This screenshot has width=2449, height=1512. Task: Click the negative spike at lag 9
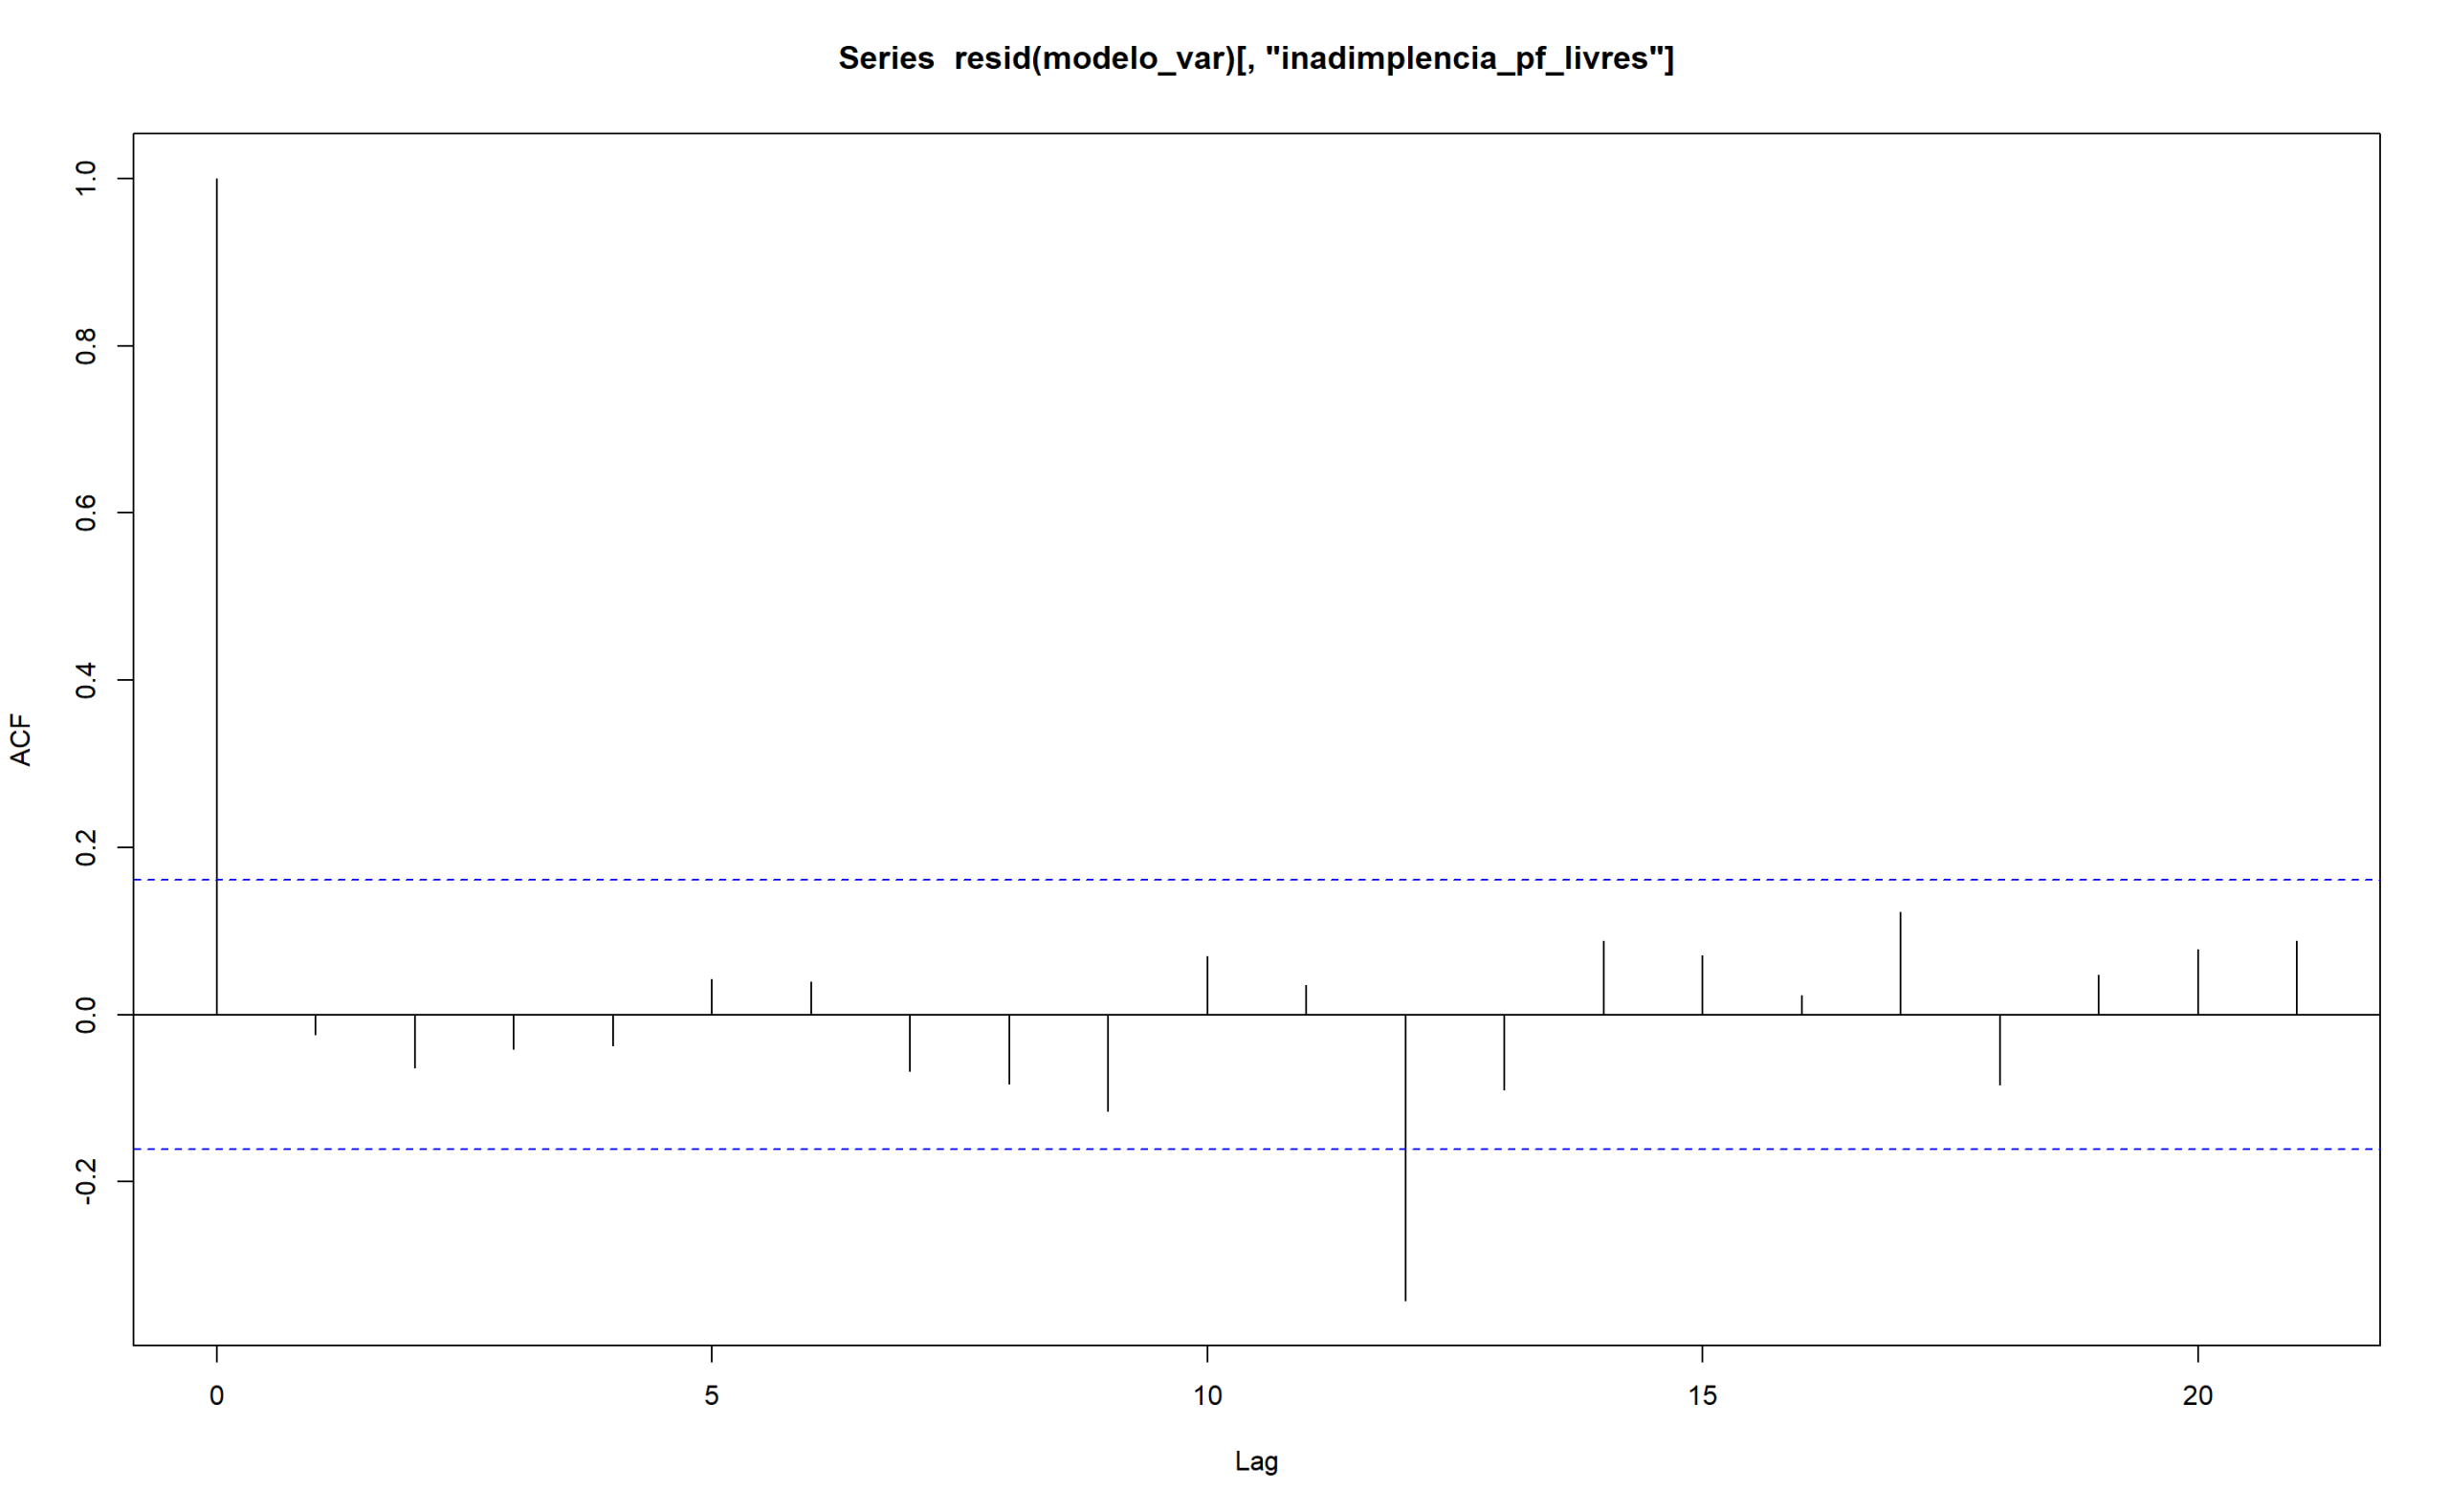point(1108,1062)
